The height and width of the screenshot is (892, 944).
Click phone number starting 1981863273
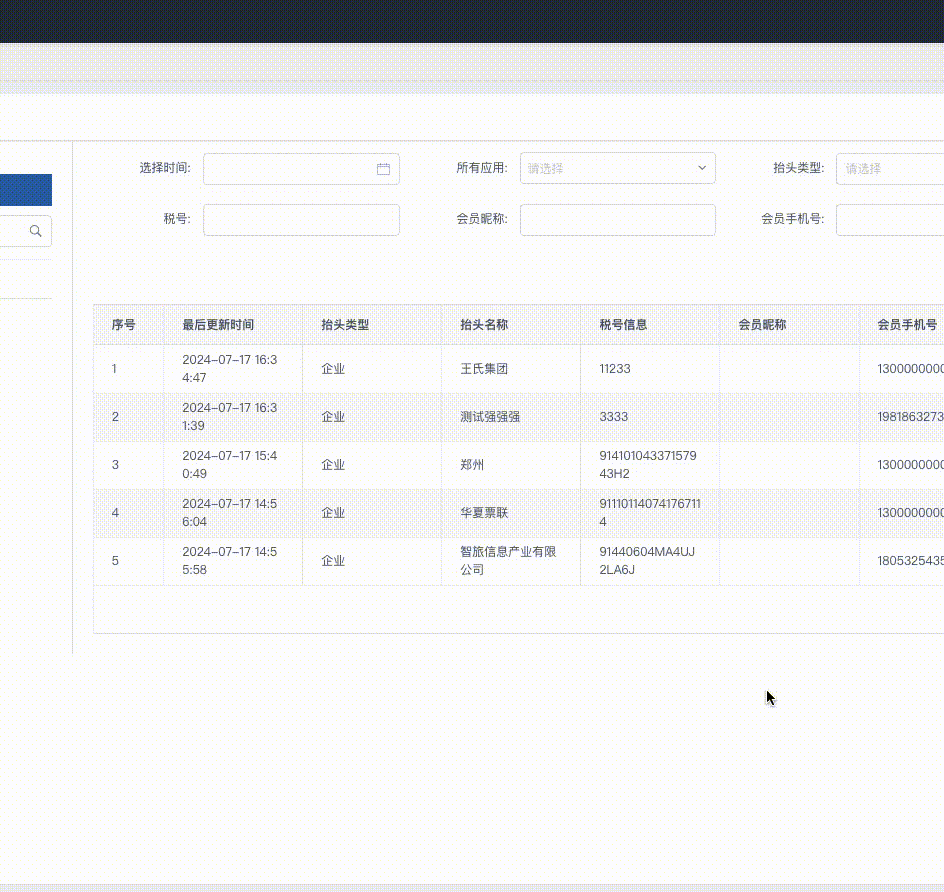point(910,417)
